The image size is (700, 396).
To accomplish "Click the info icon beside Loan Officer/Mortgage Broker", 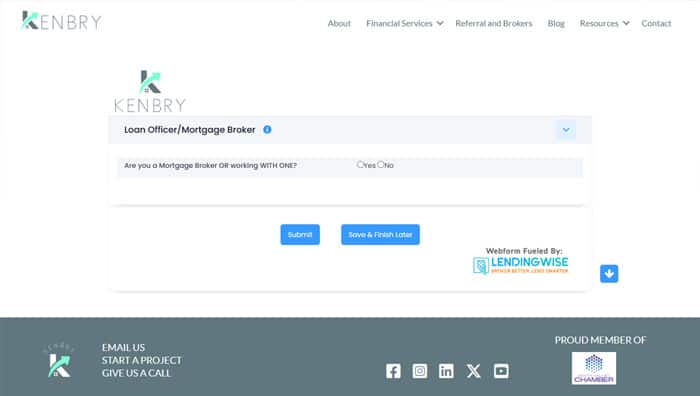I will point(267,130).
